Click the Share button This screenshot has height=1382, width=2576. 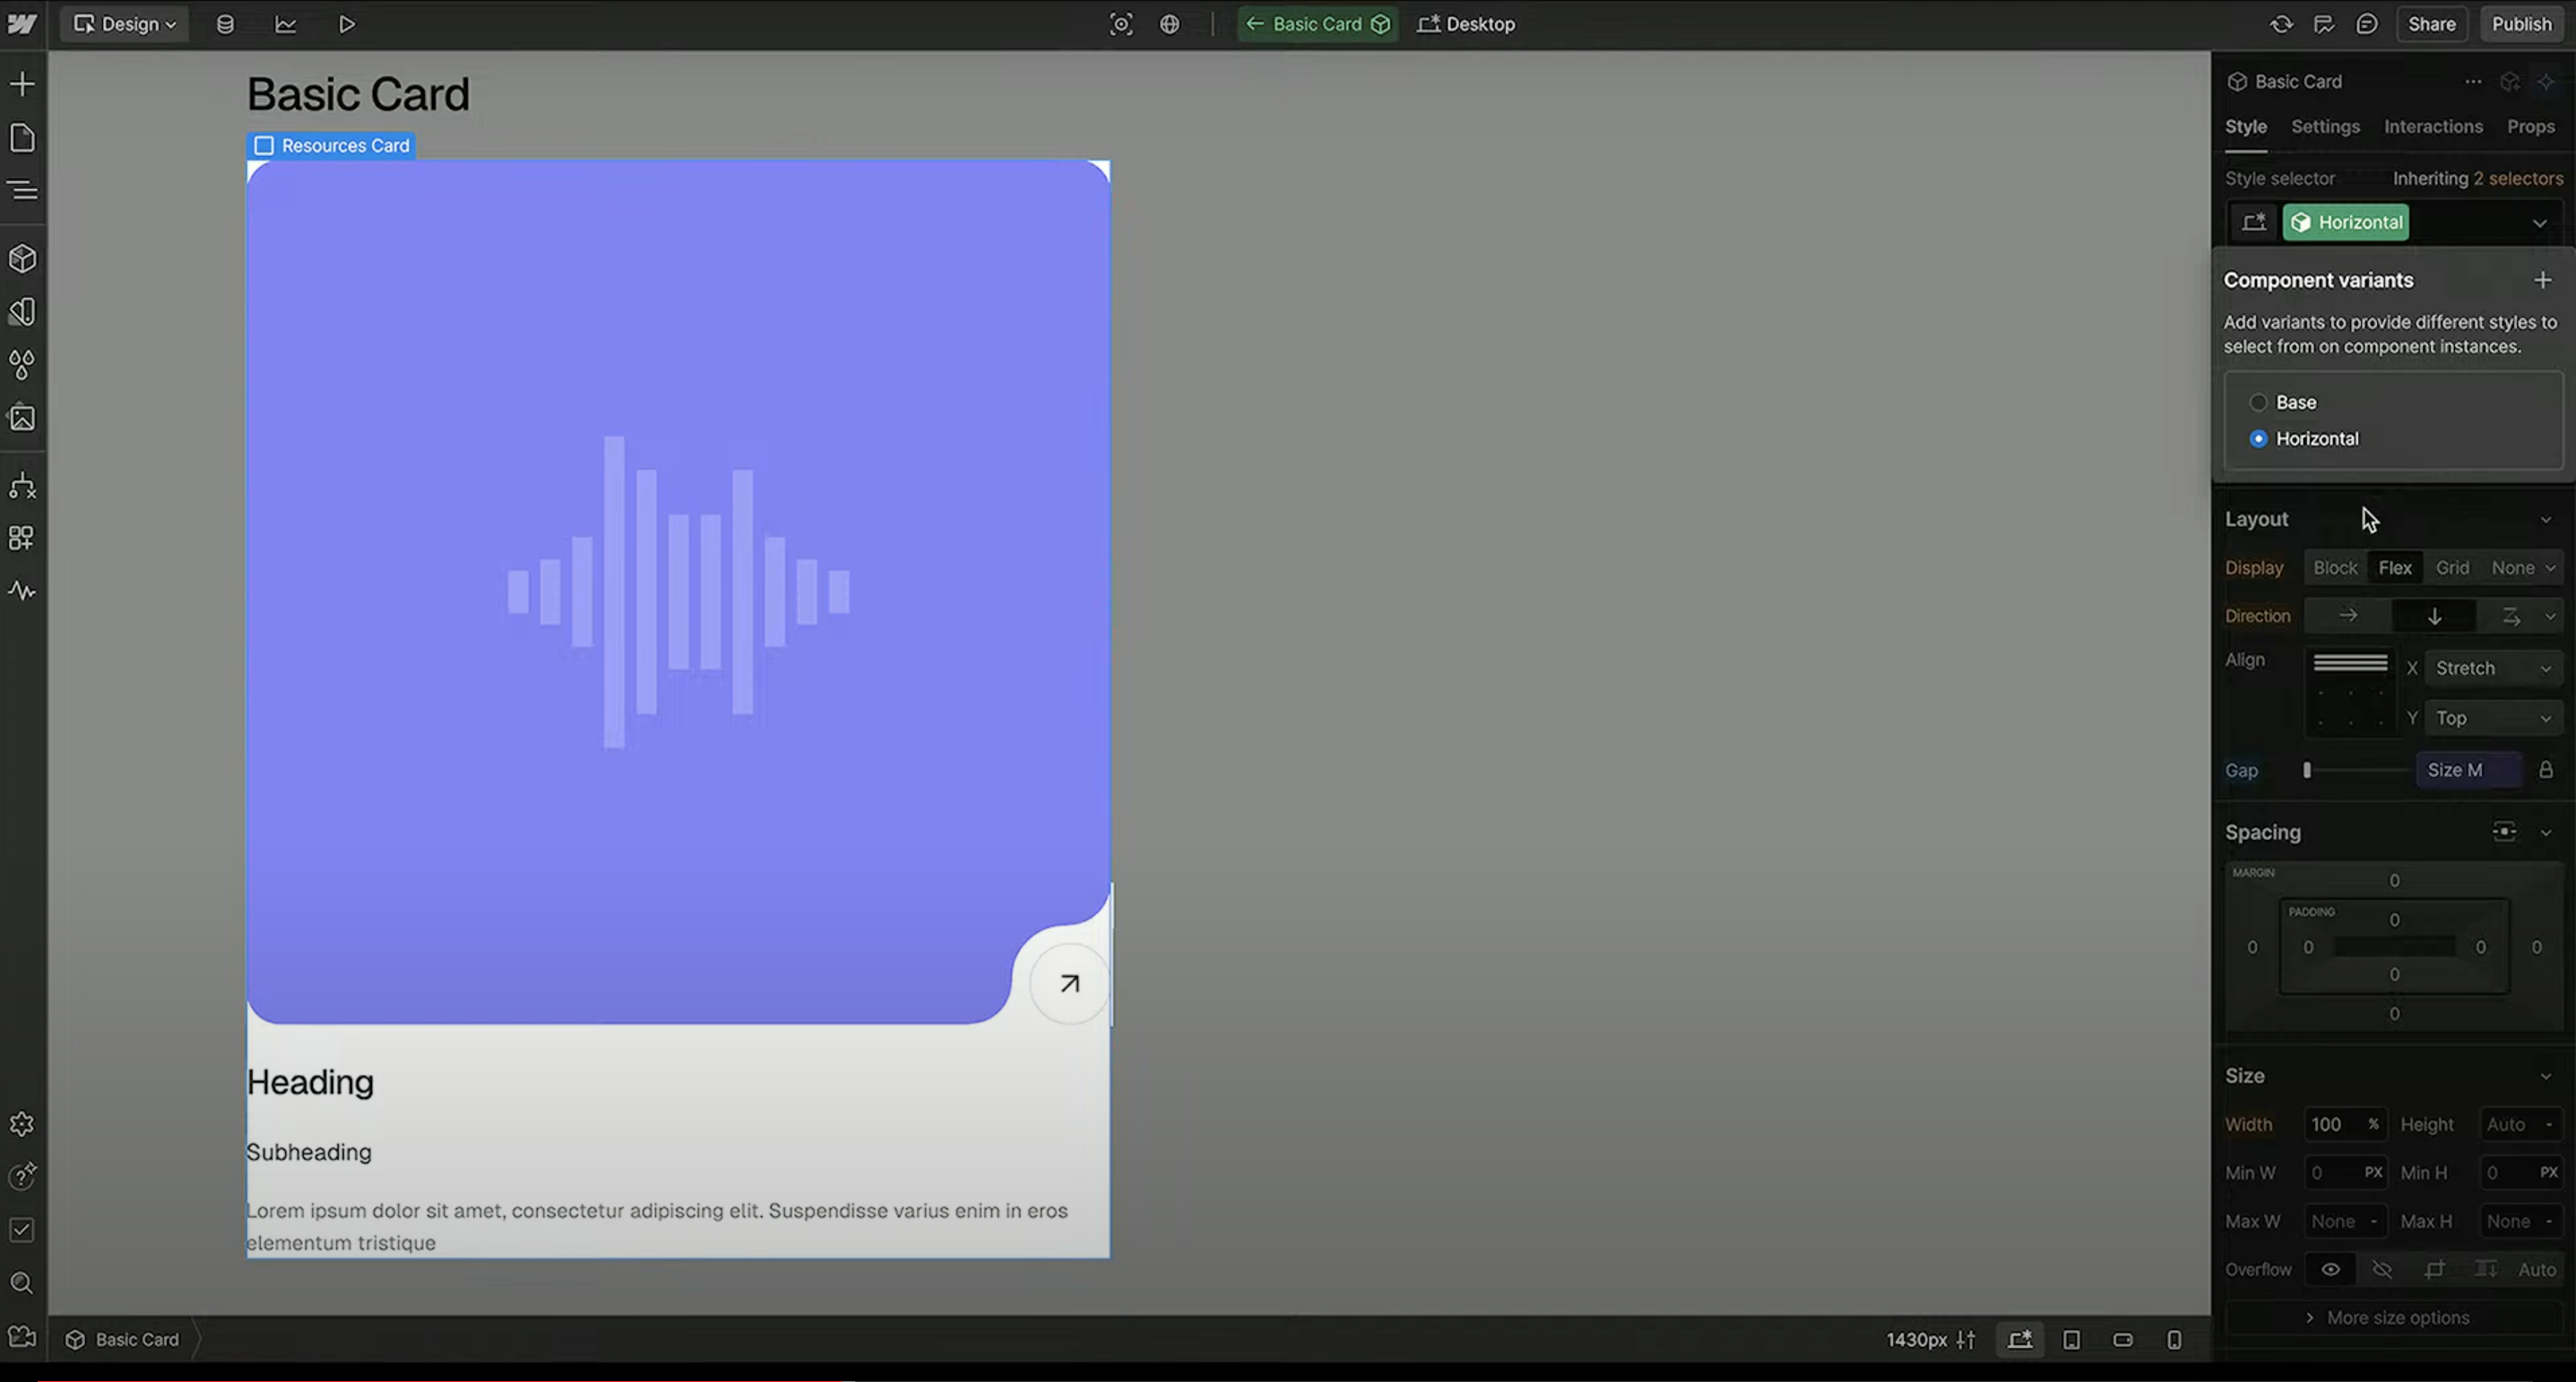tap(2431, 24)
